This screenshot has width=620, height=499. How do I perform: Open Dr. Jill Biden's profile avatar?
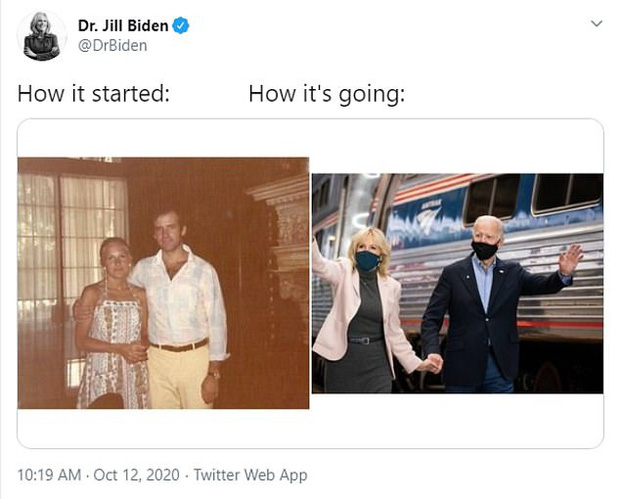42,36
